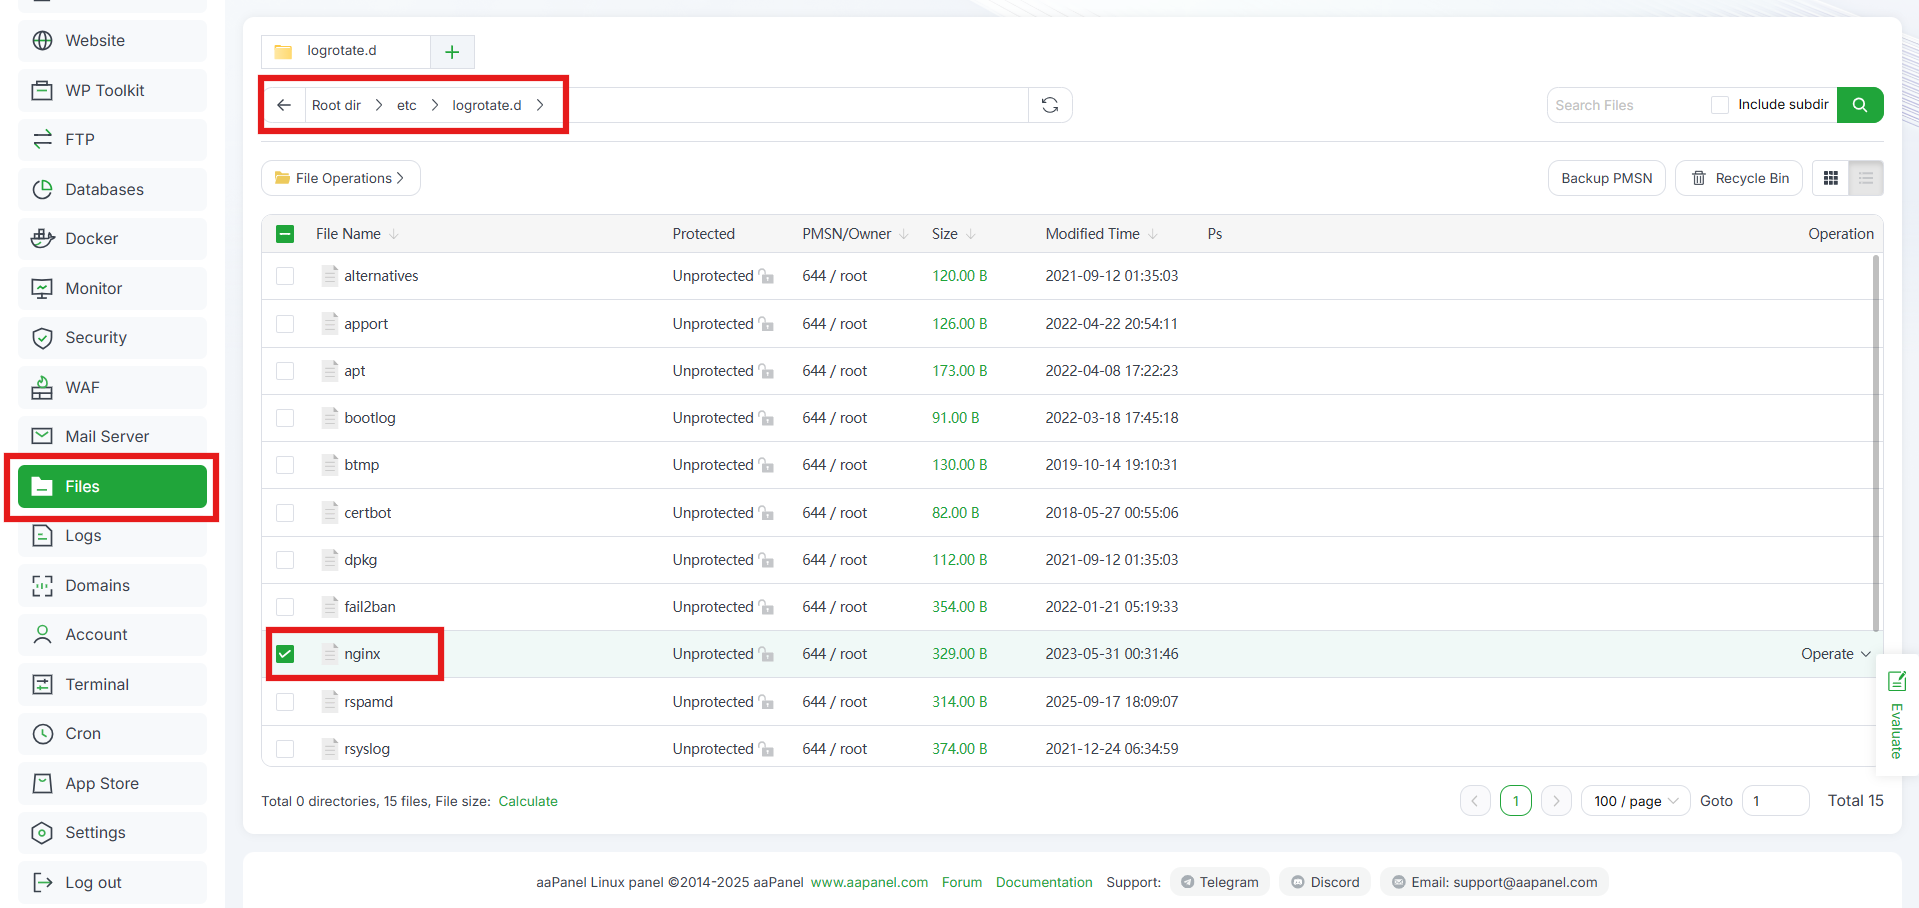Open Monitor section
Image resolution: width=1919 pixels, height=908 pixels.
[x=112, y=288]
